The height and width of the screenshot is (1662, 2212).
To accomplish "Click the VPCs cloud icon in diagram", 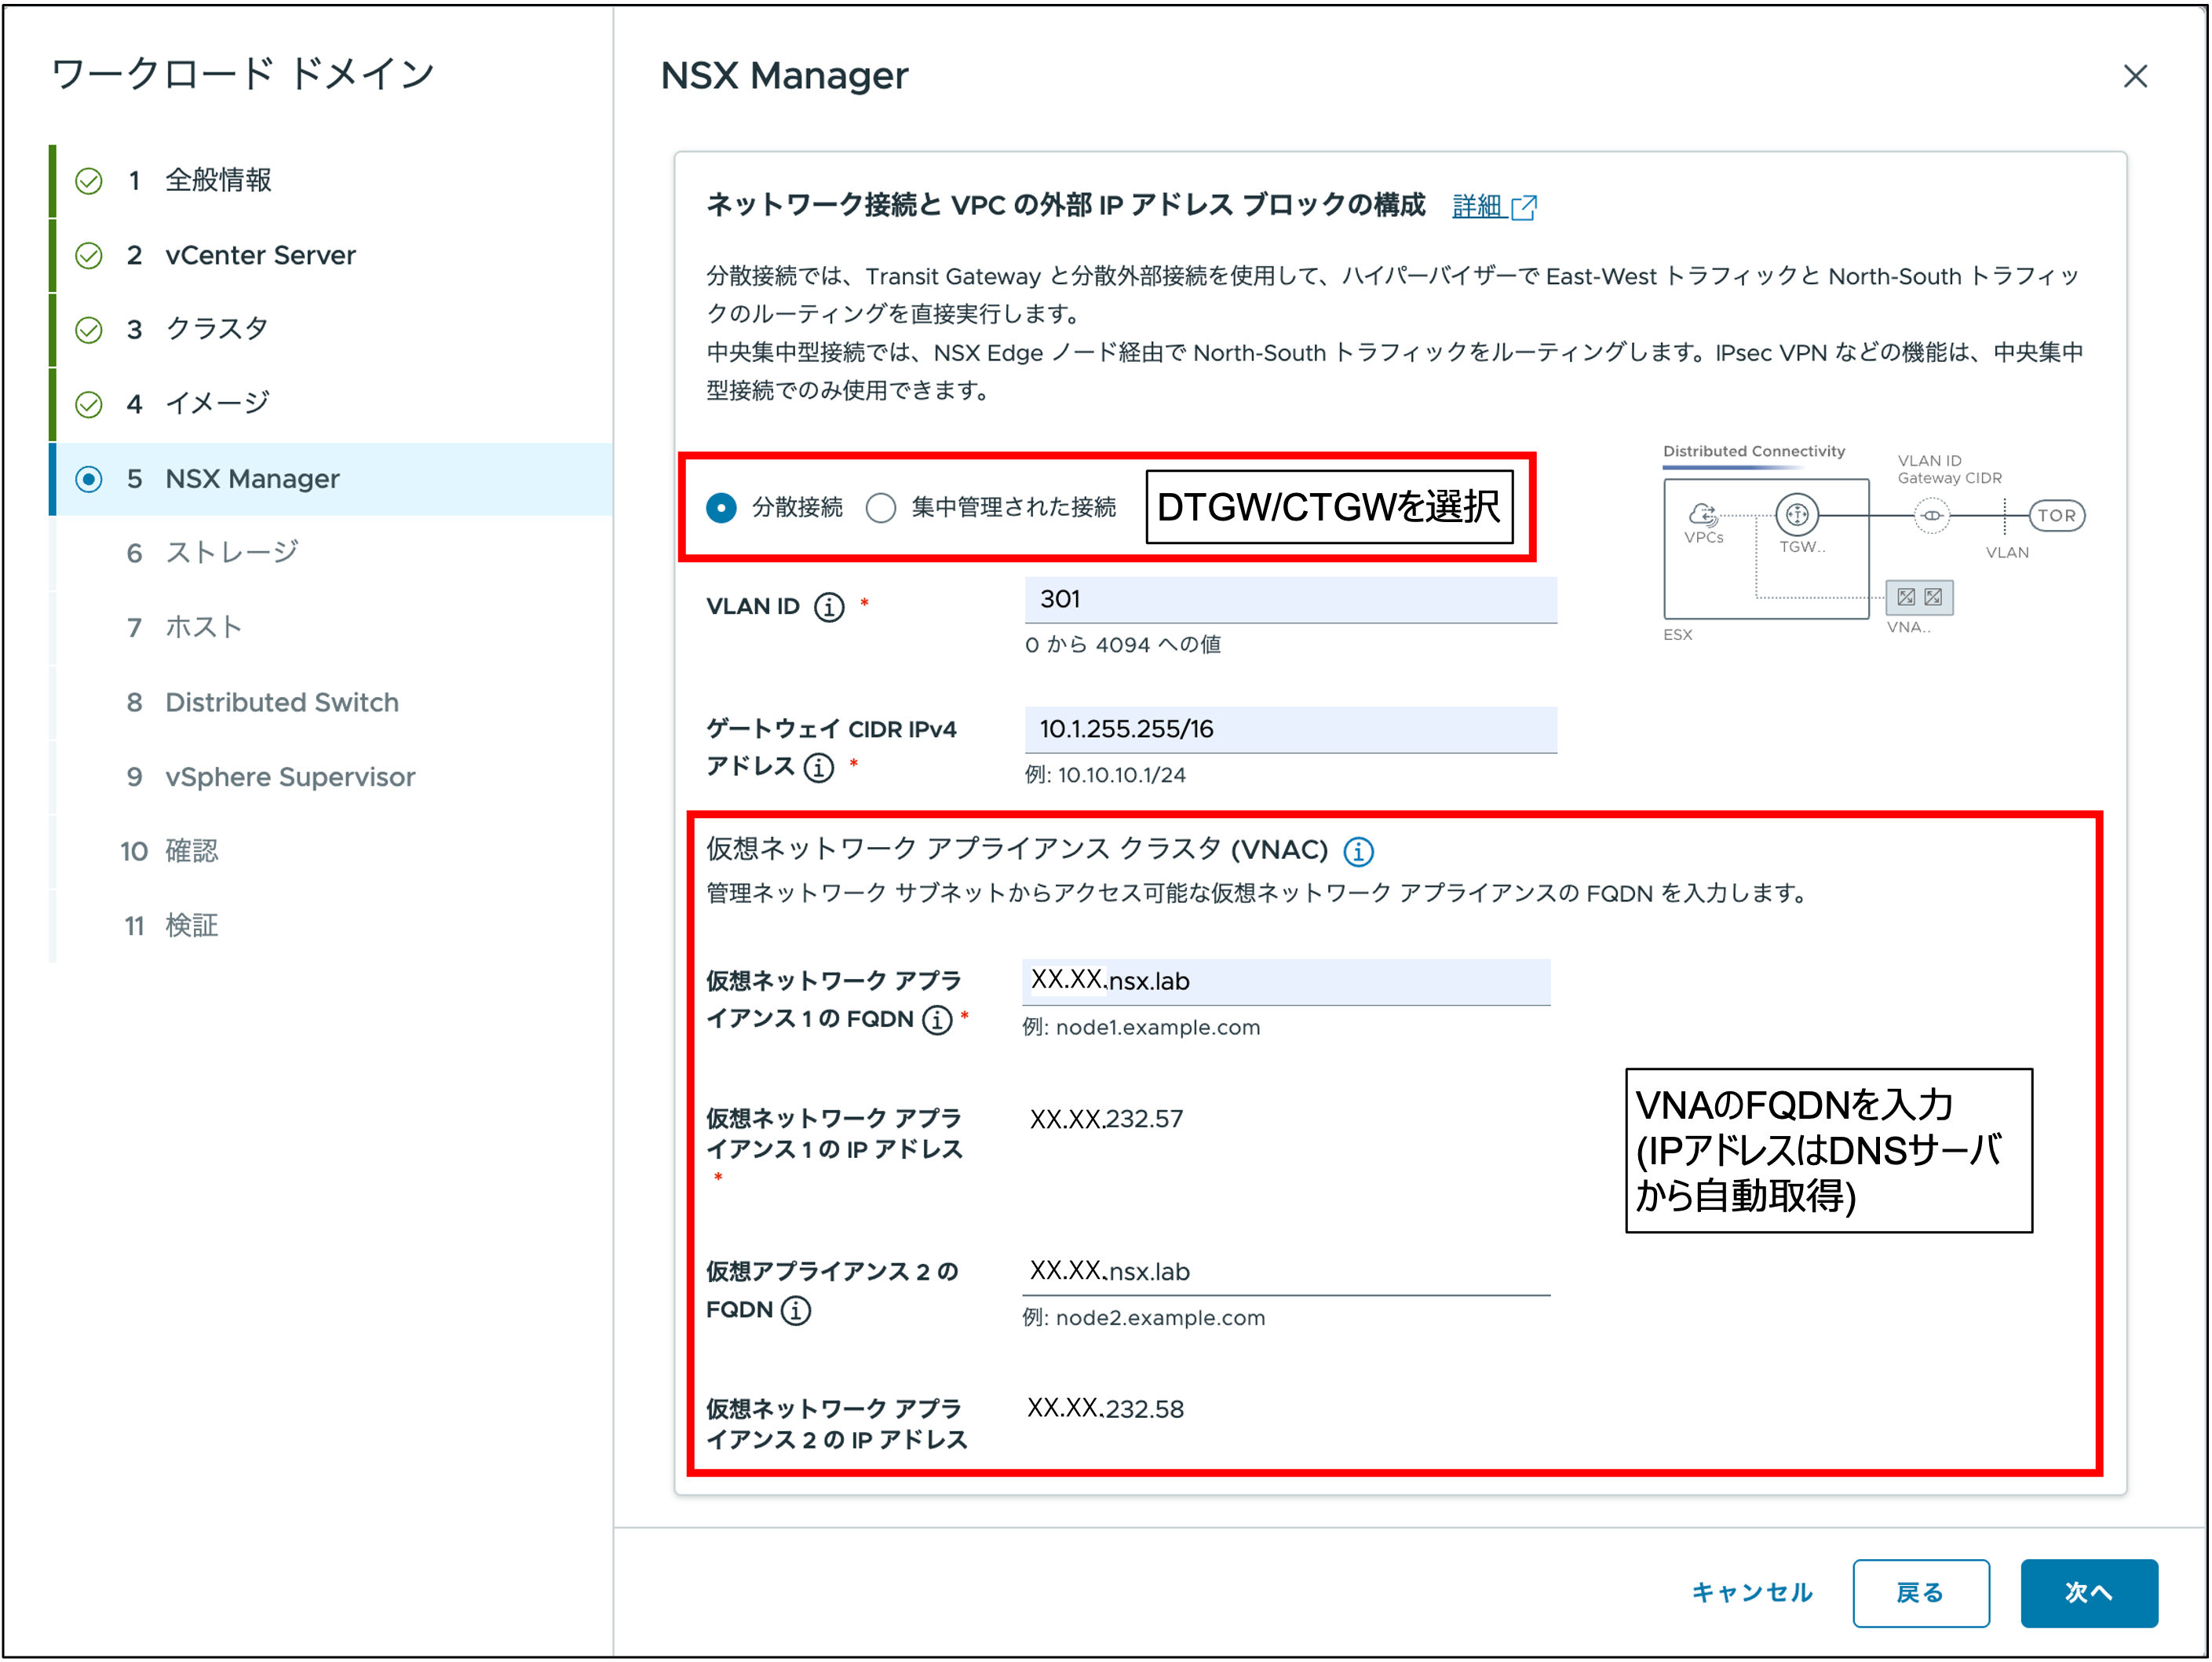I will 1703,515.
